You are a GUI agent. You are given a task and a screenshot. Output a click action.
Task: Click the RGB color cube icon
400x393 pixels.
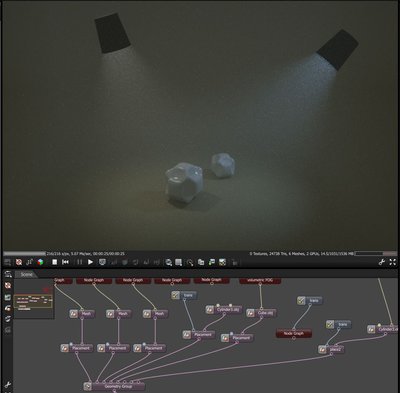pyautogui.click(x=41, y=262)
